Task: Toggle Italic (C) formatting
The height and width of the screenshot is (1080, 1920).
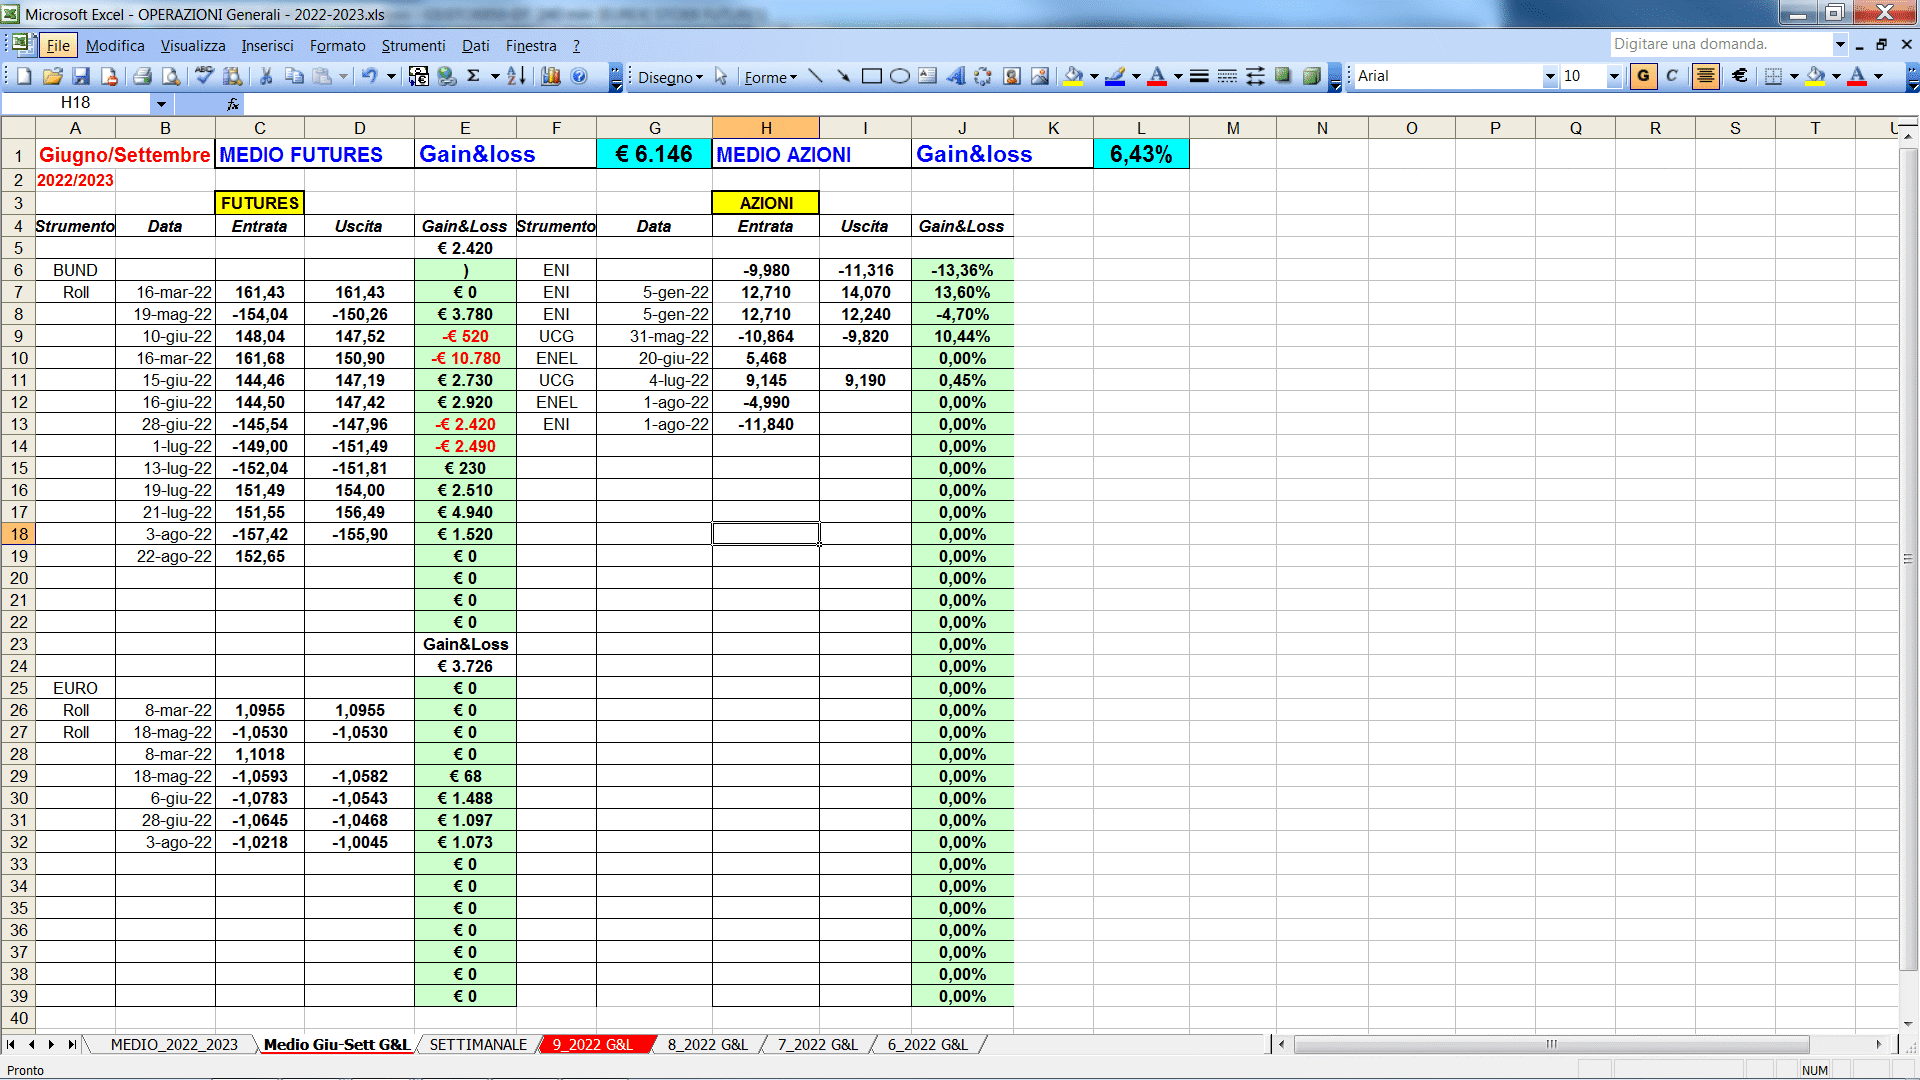Action: pyautogui.click(x=1672, y=76)
